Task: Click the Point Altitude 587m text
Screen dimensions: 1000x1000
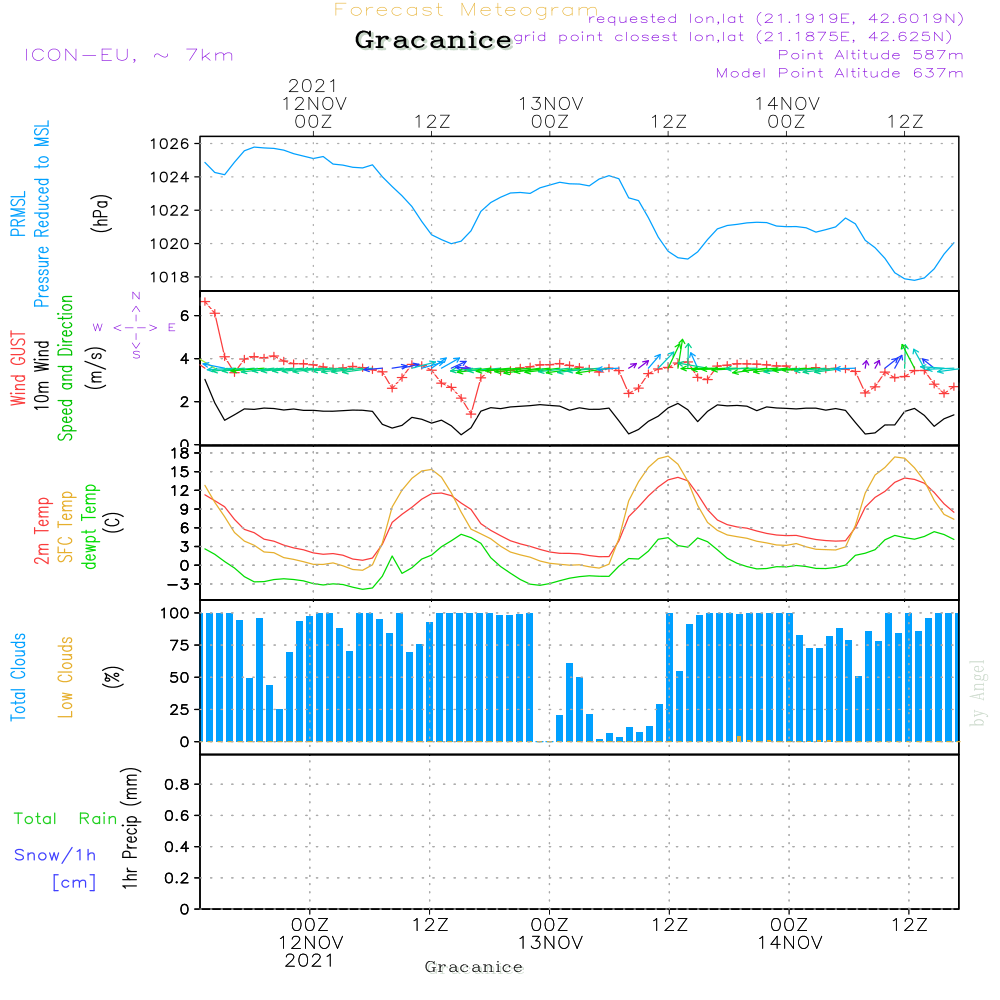Action: [x=871, y=55]
